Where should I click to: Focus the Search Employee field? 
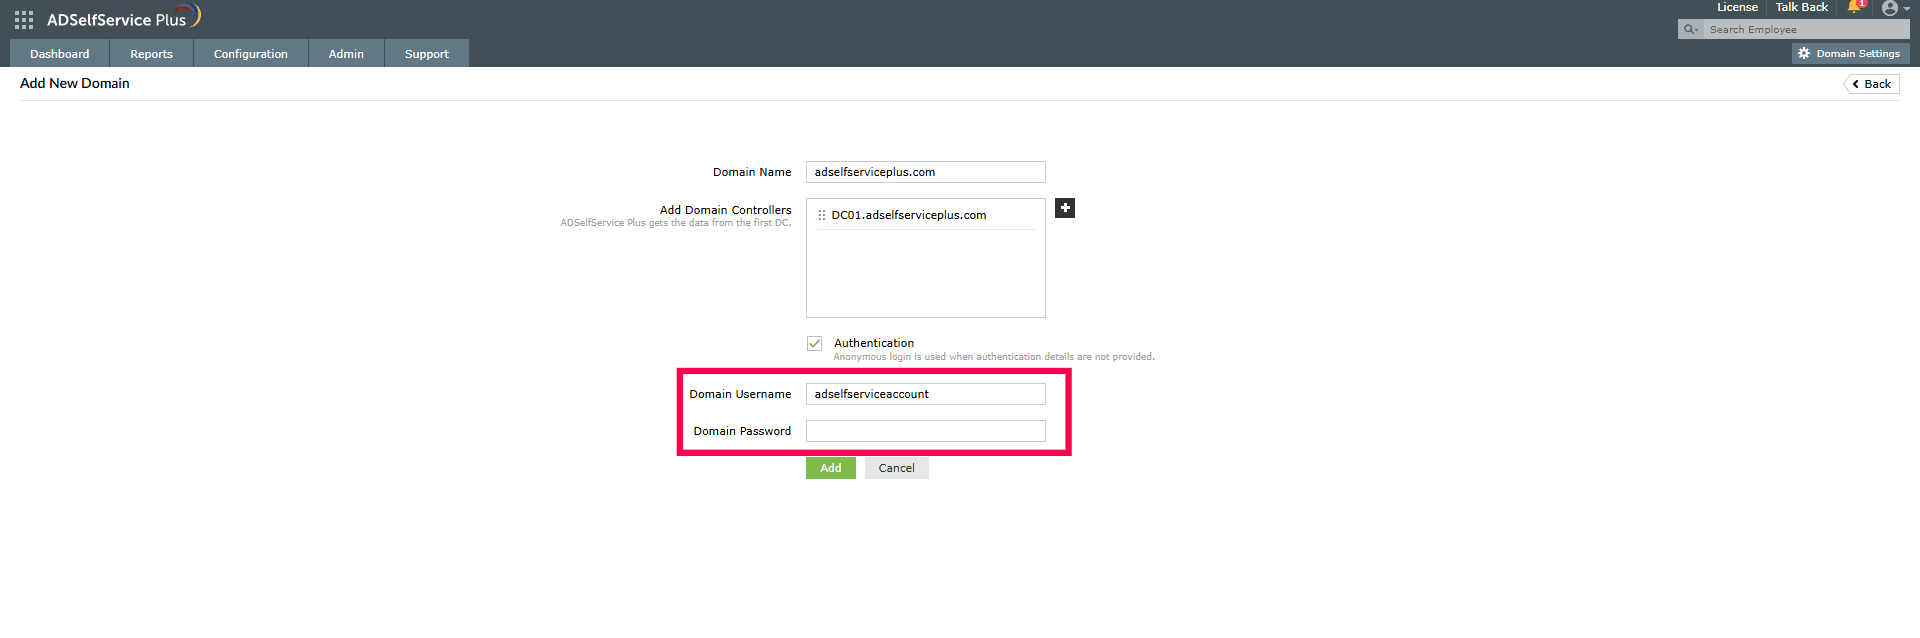tap(1806, 30)
